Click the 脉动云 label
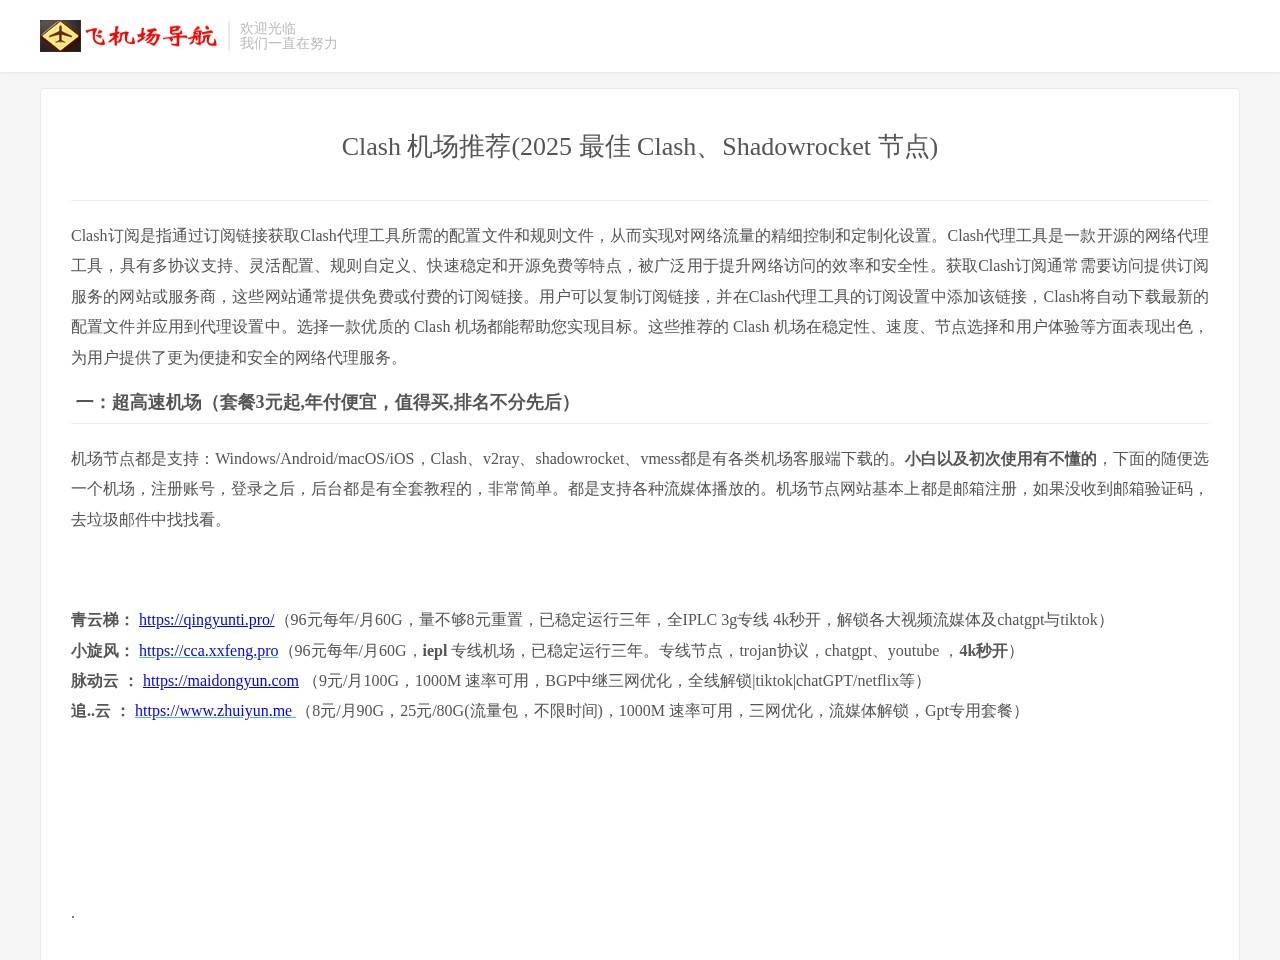This screenshot has width=1280, height=960. (x=104, y=681)
